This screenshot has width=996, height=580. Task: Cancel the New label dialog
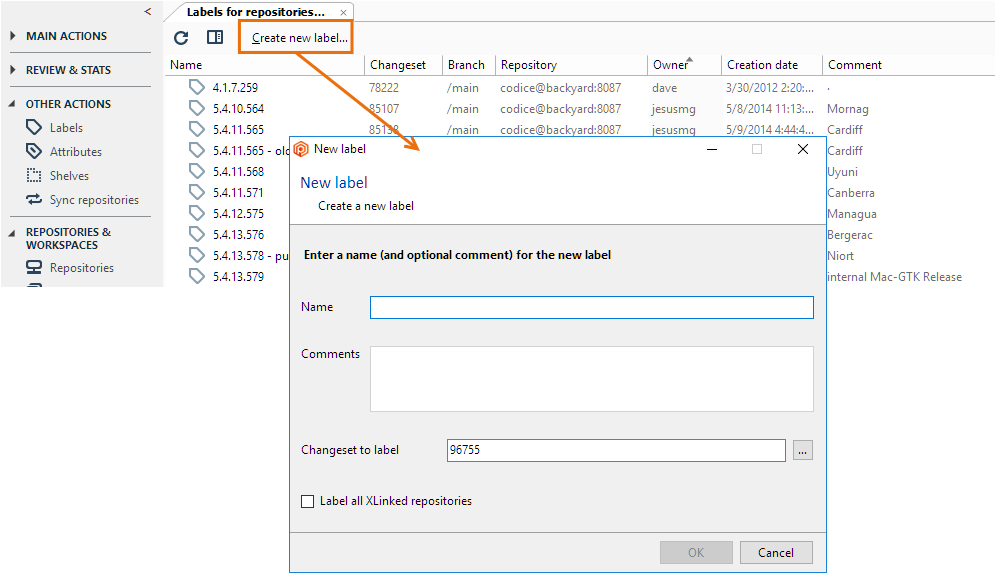[776, 553]
